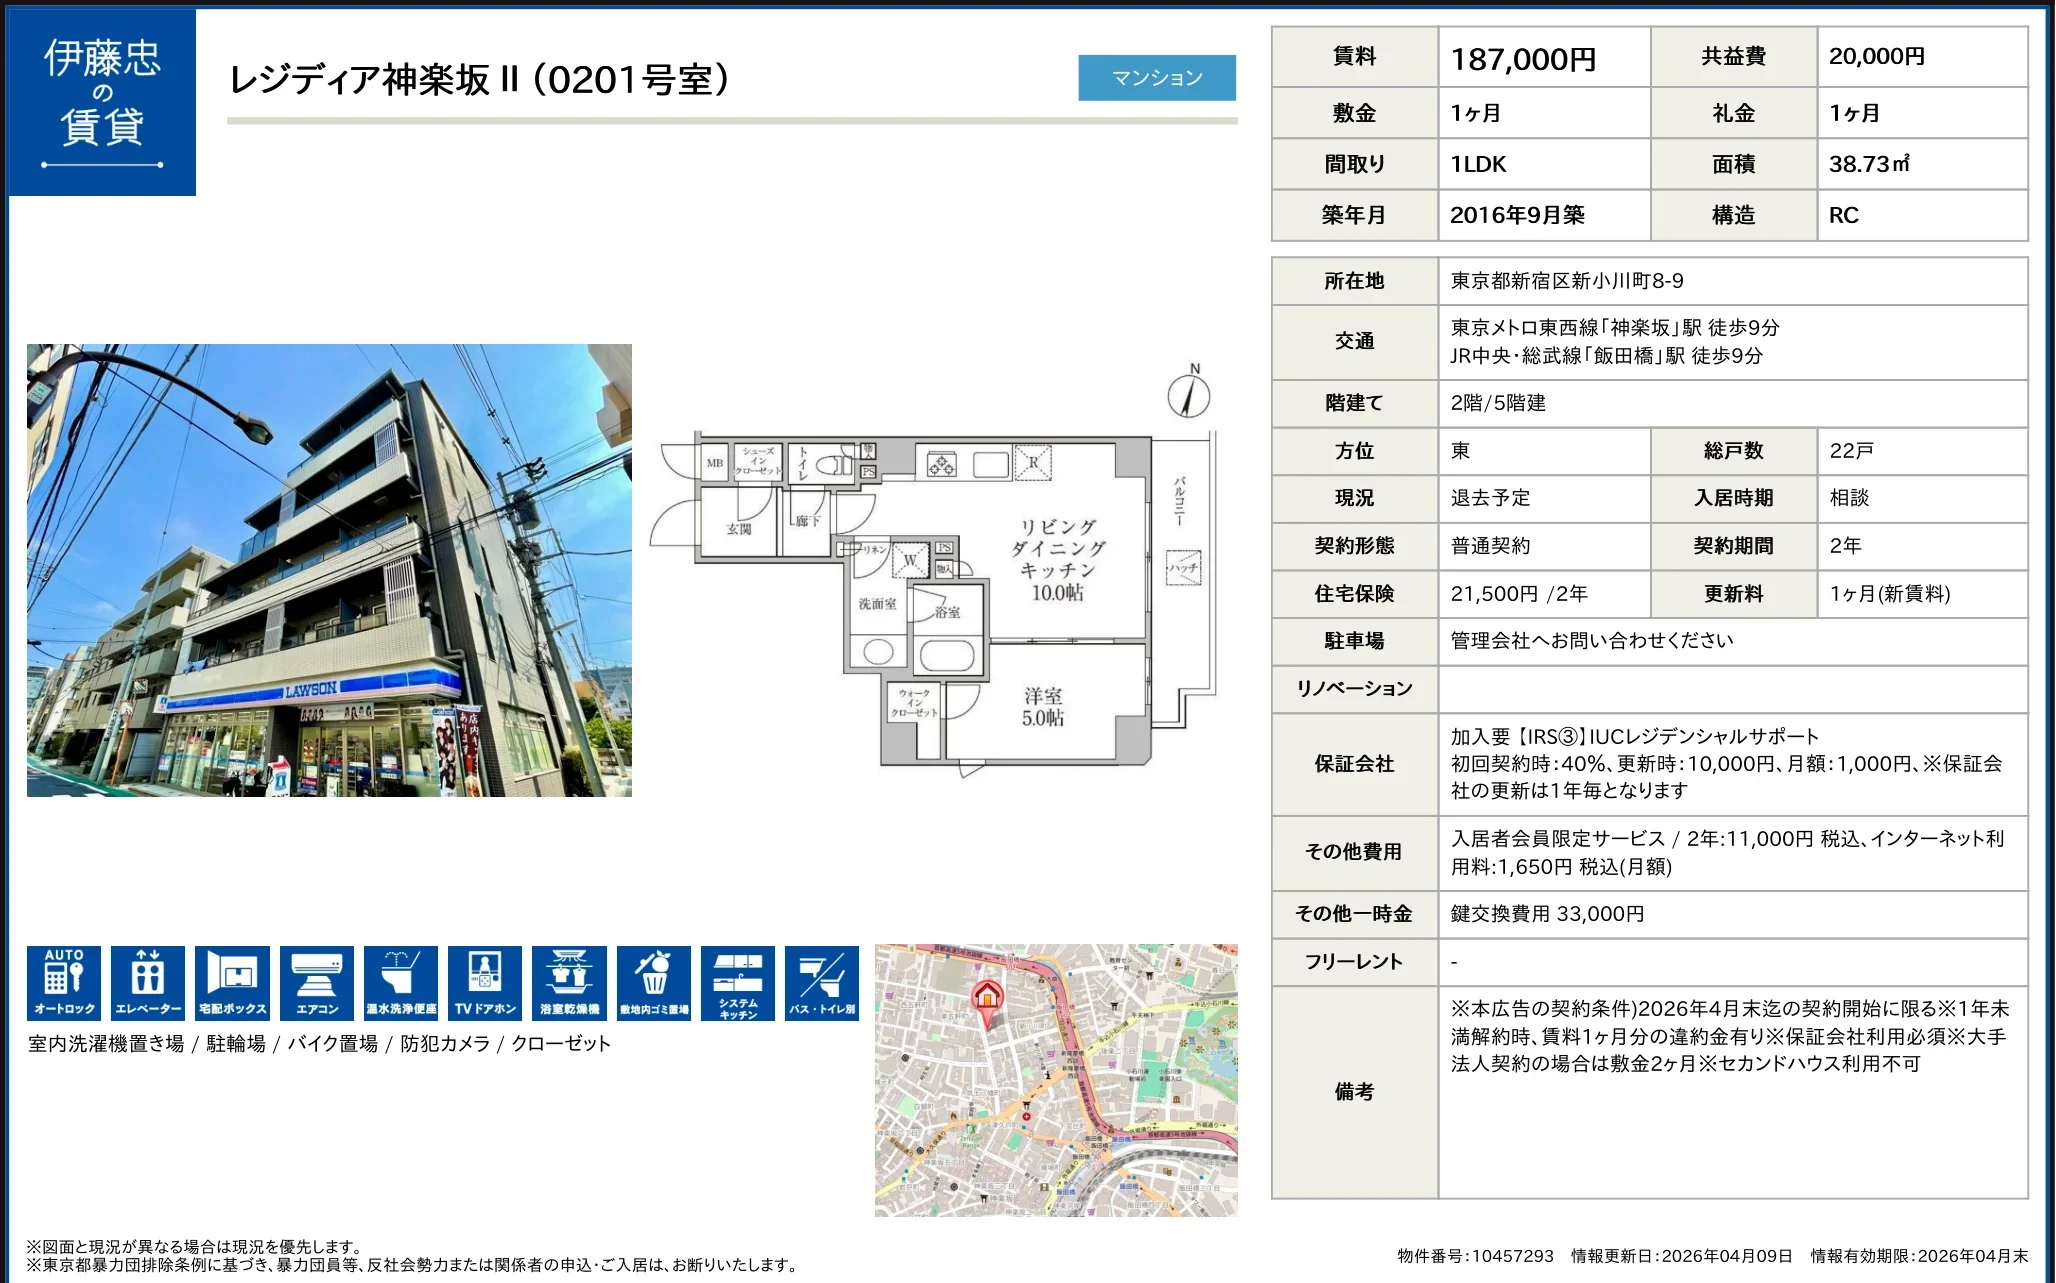Click the TVドアホン intercom icon
This screenshot has width=2056, height=1283.
click(x=485, y=982)
